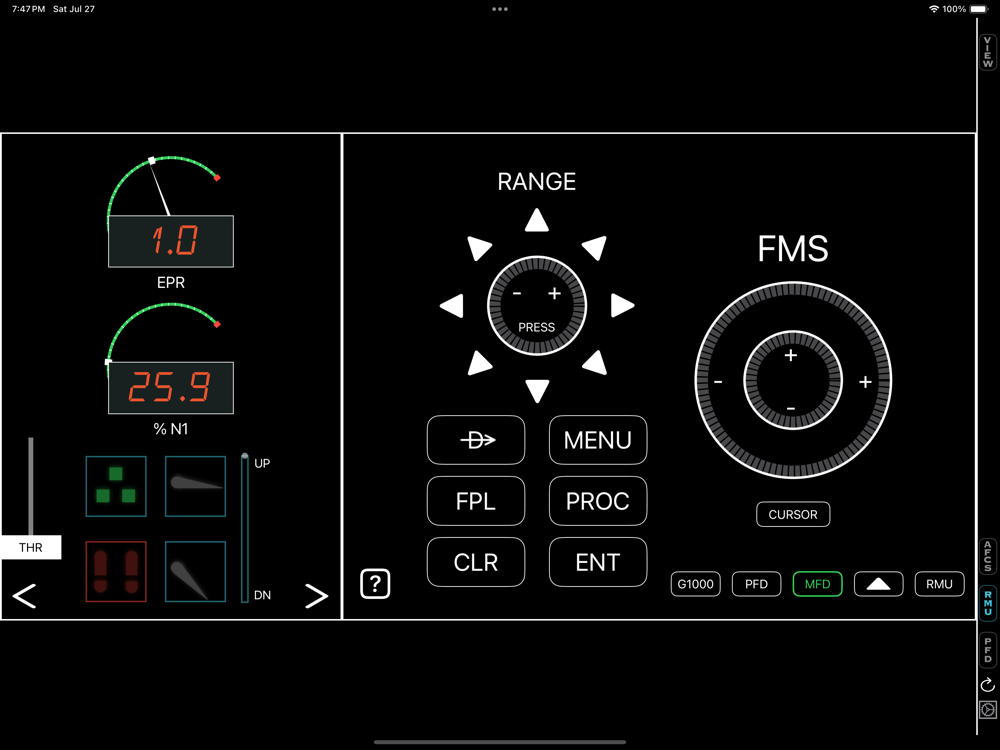
Task: Switch to the G1000 panel
Action: (x=695, y=584)
